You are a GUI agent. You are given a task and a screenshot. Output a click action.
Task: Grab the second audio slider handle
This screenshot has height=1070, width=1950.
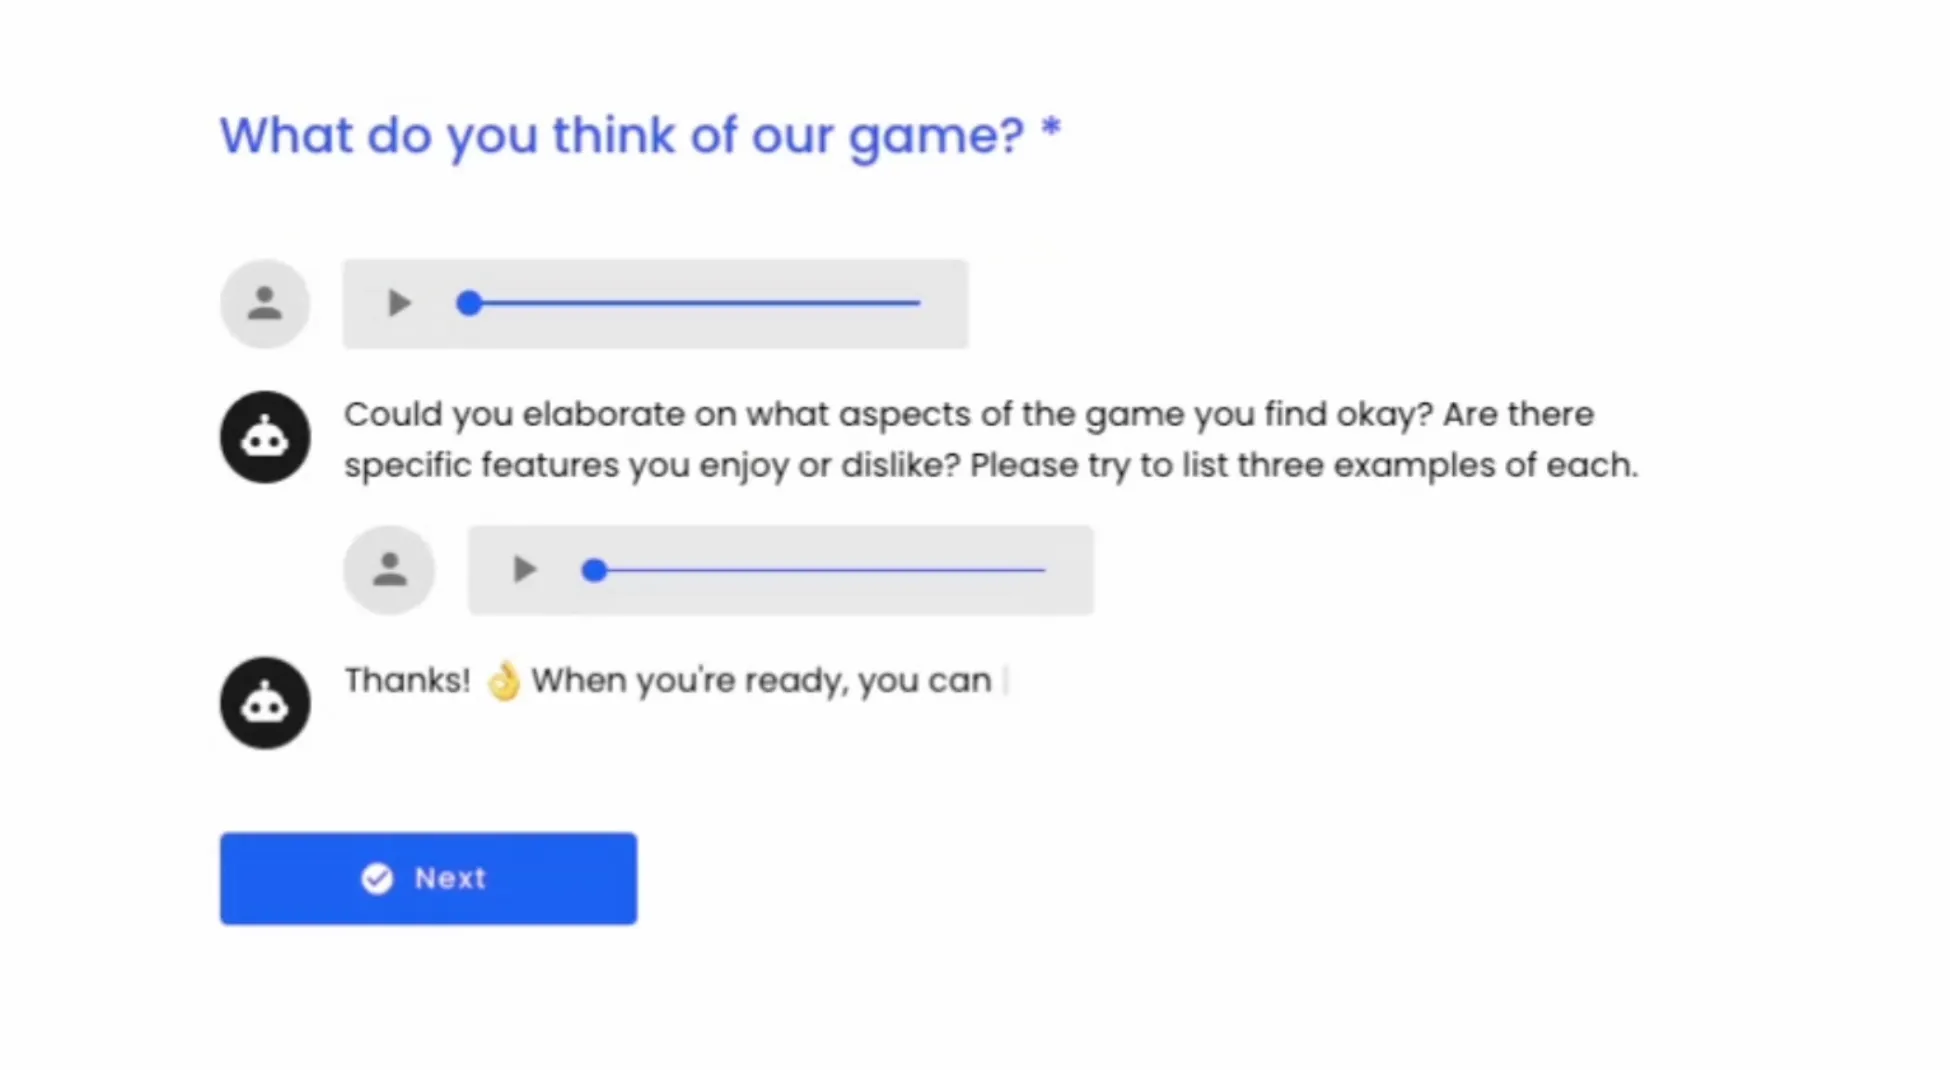594,570
